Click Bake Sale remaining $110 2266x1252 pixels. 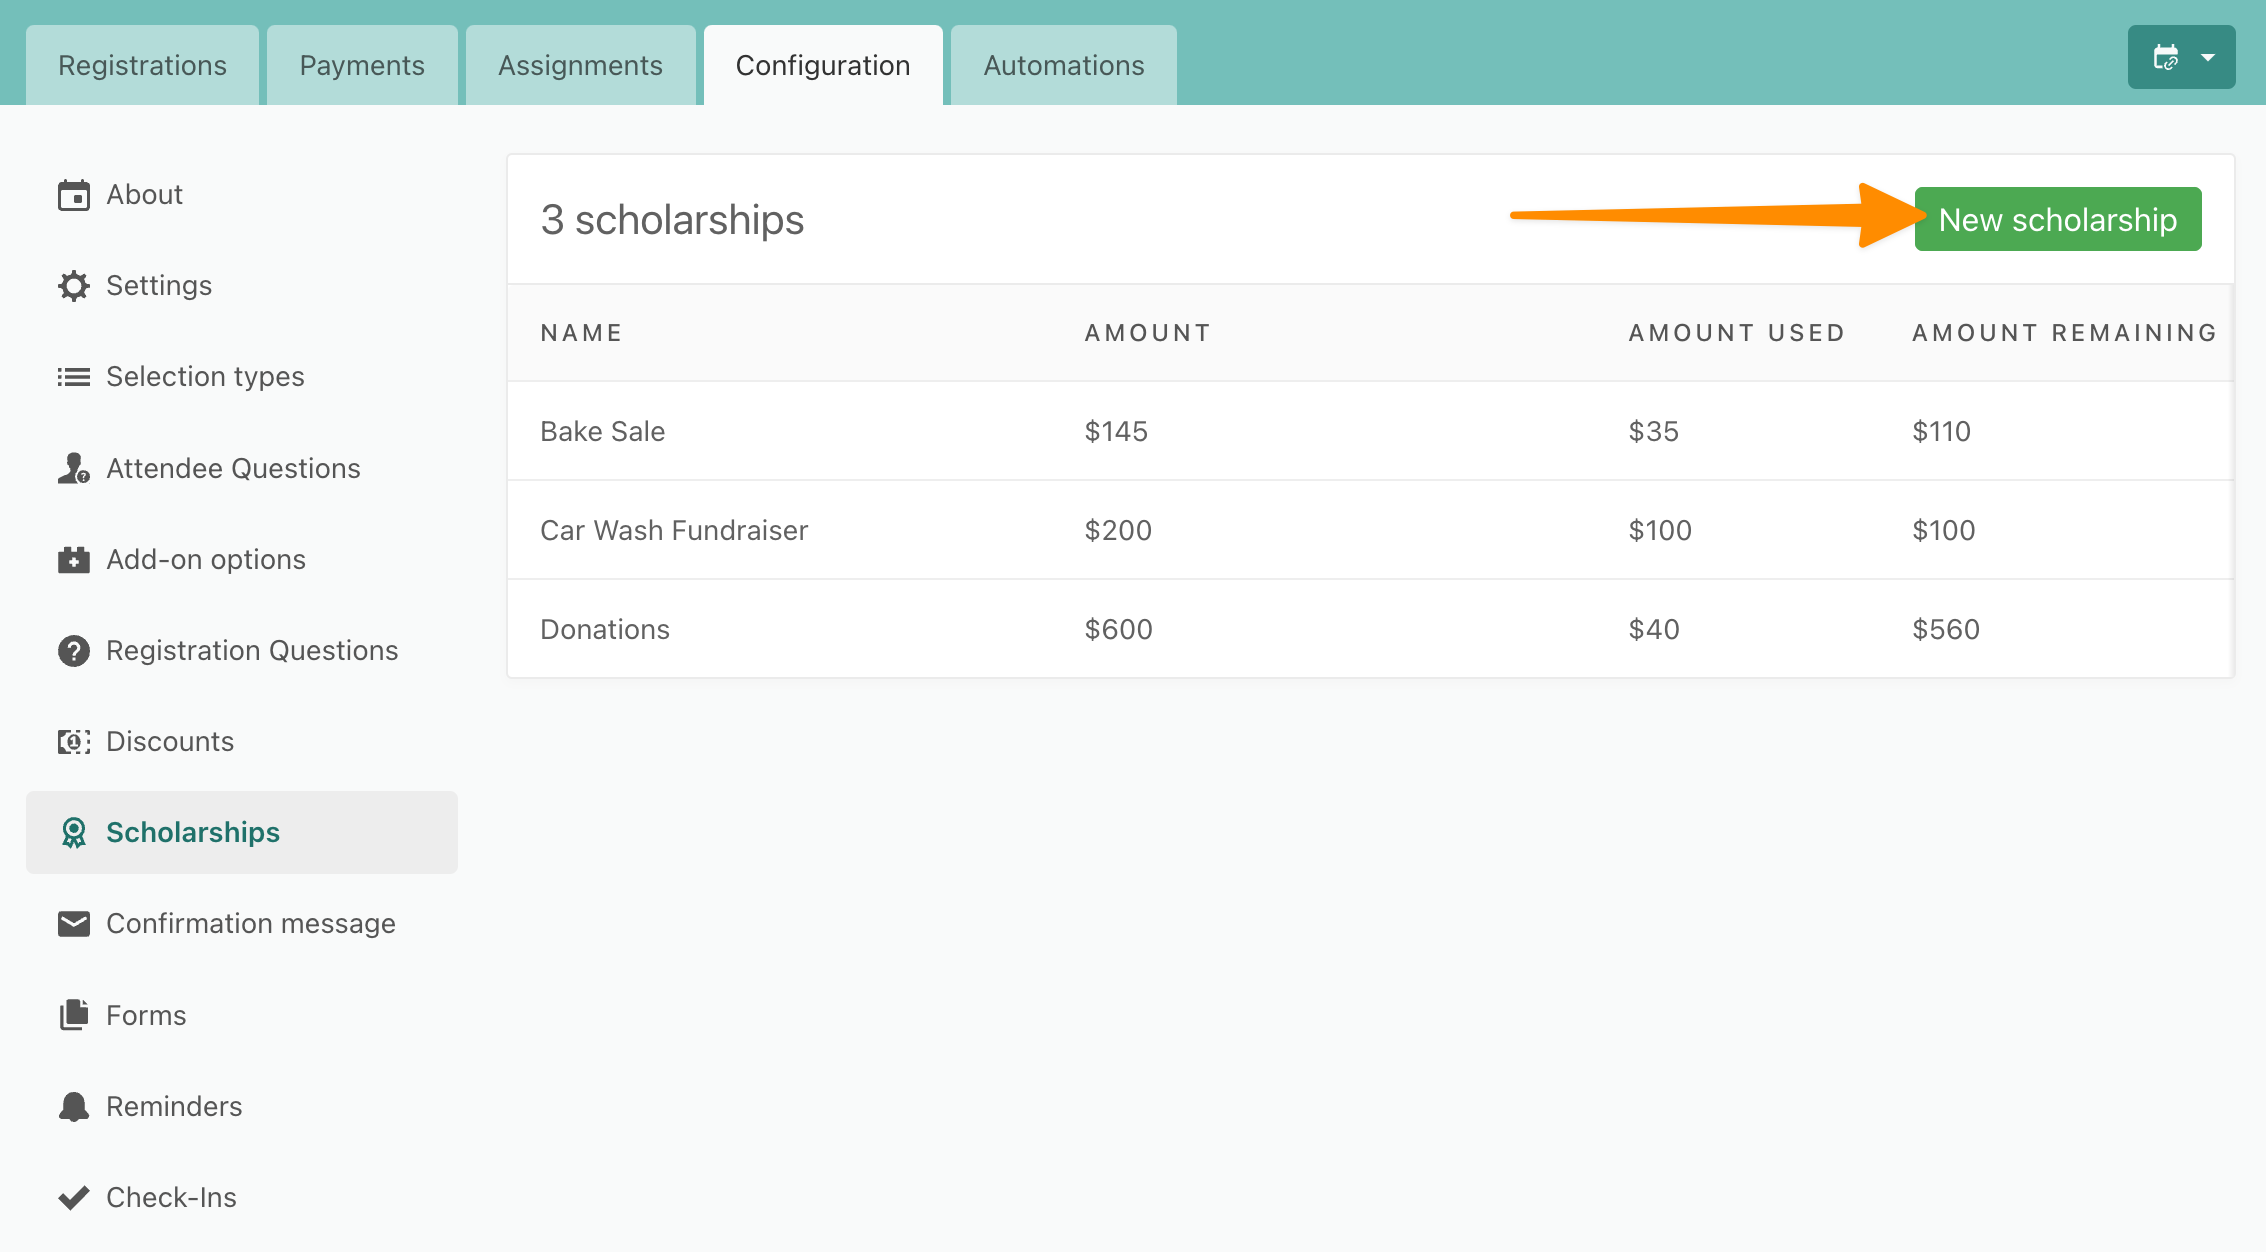click(x=1941, y=431)
